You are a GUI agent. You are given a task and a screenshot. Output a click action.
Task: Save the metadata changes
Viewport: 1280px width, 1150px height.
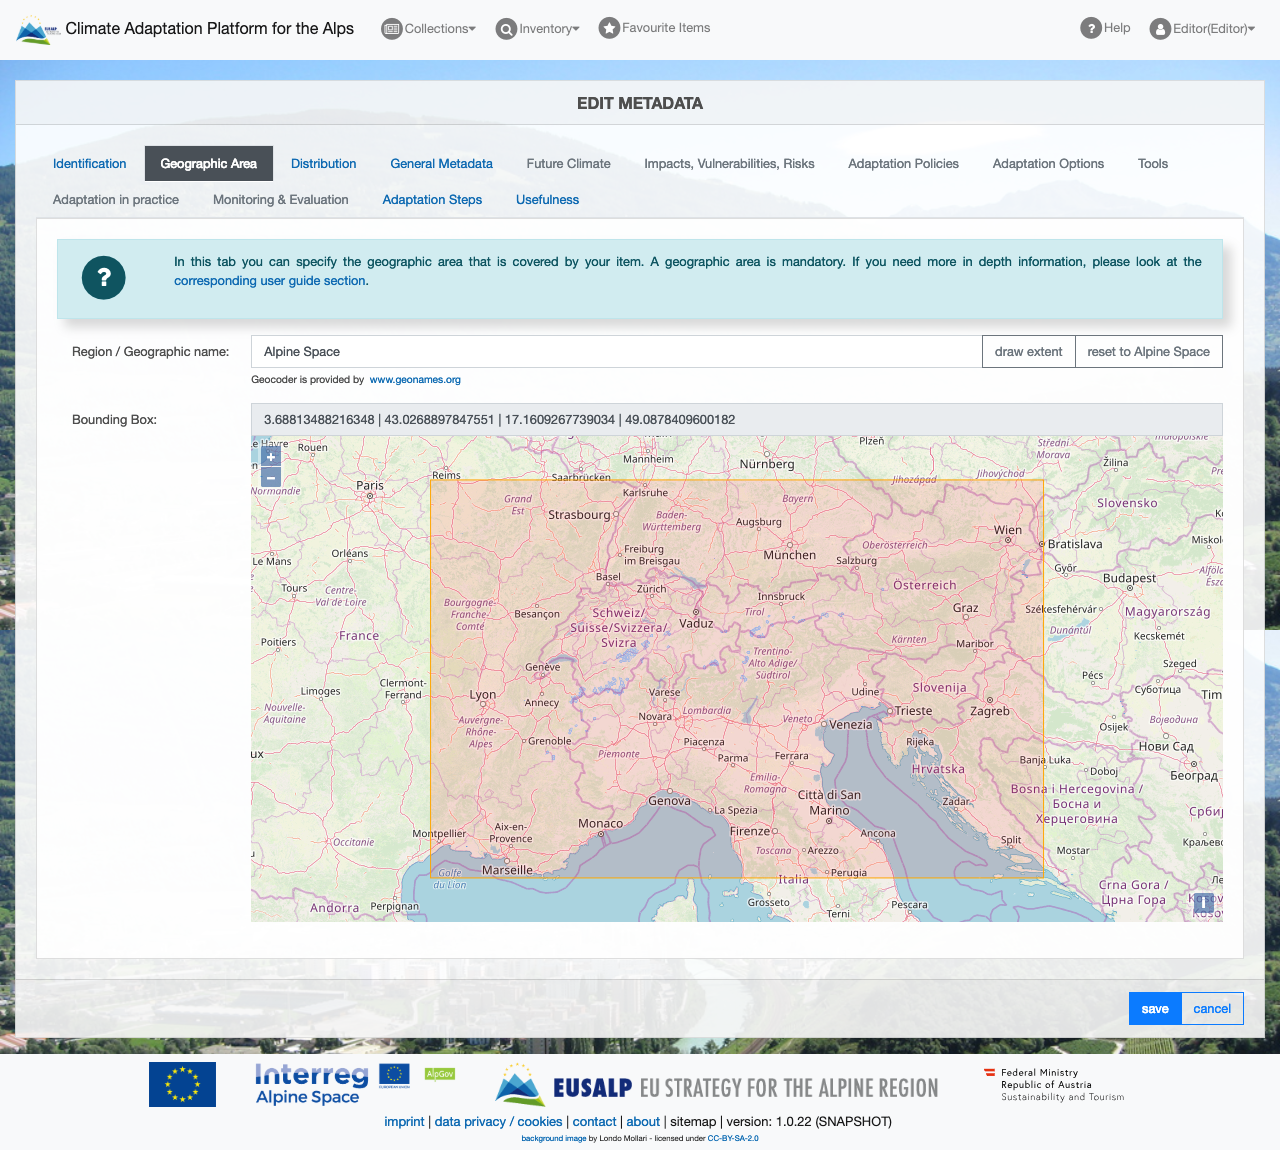[x=1155, y=1008]
